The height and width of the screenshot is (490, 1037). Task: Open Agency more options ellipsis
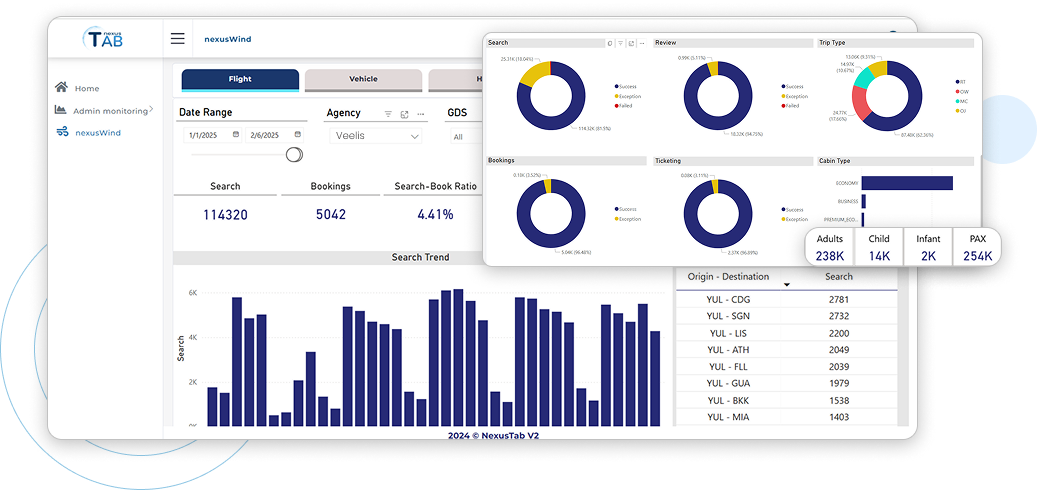420,114
